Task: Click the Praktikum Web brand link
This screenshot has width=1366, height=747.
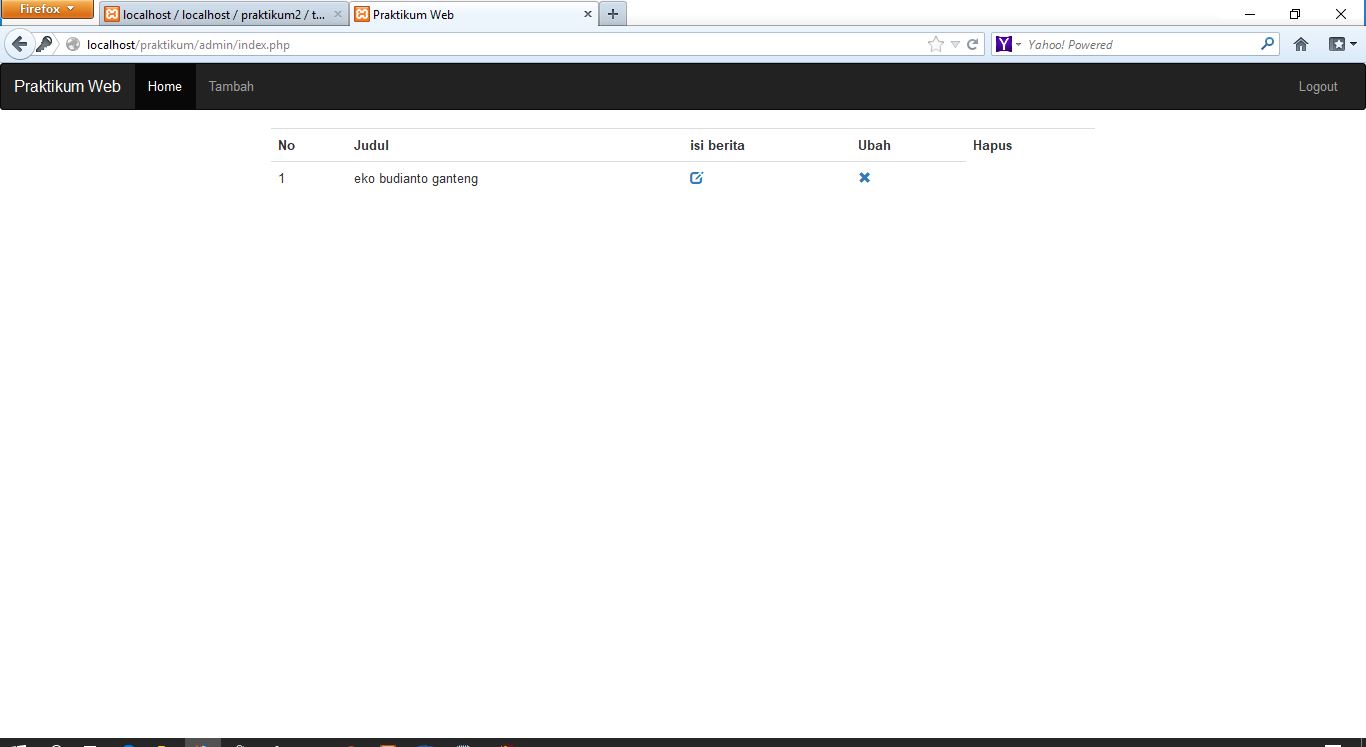Action: (x=67, y=86)
